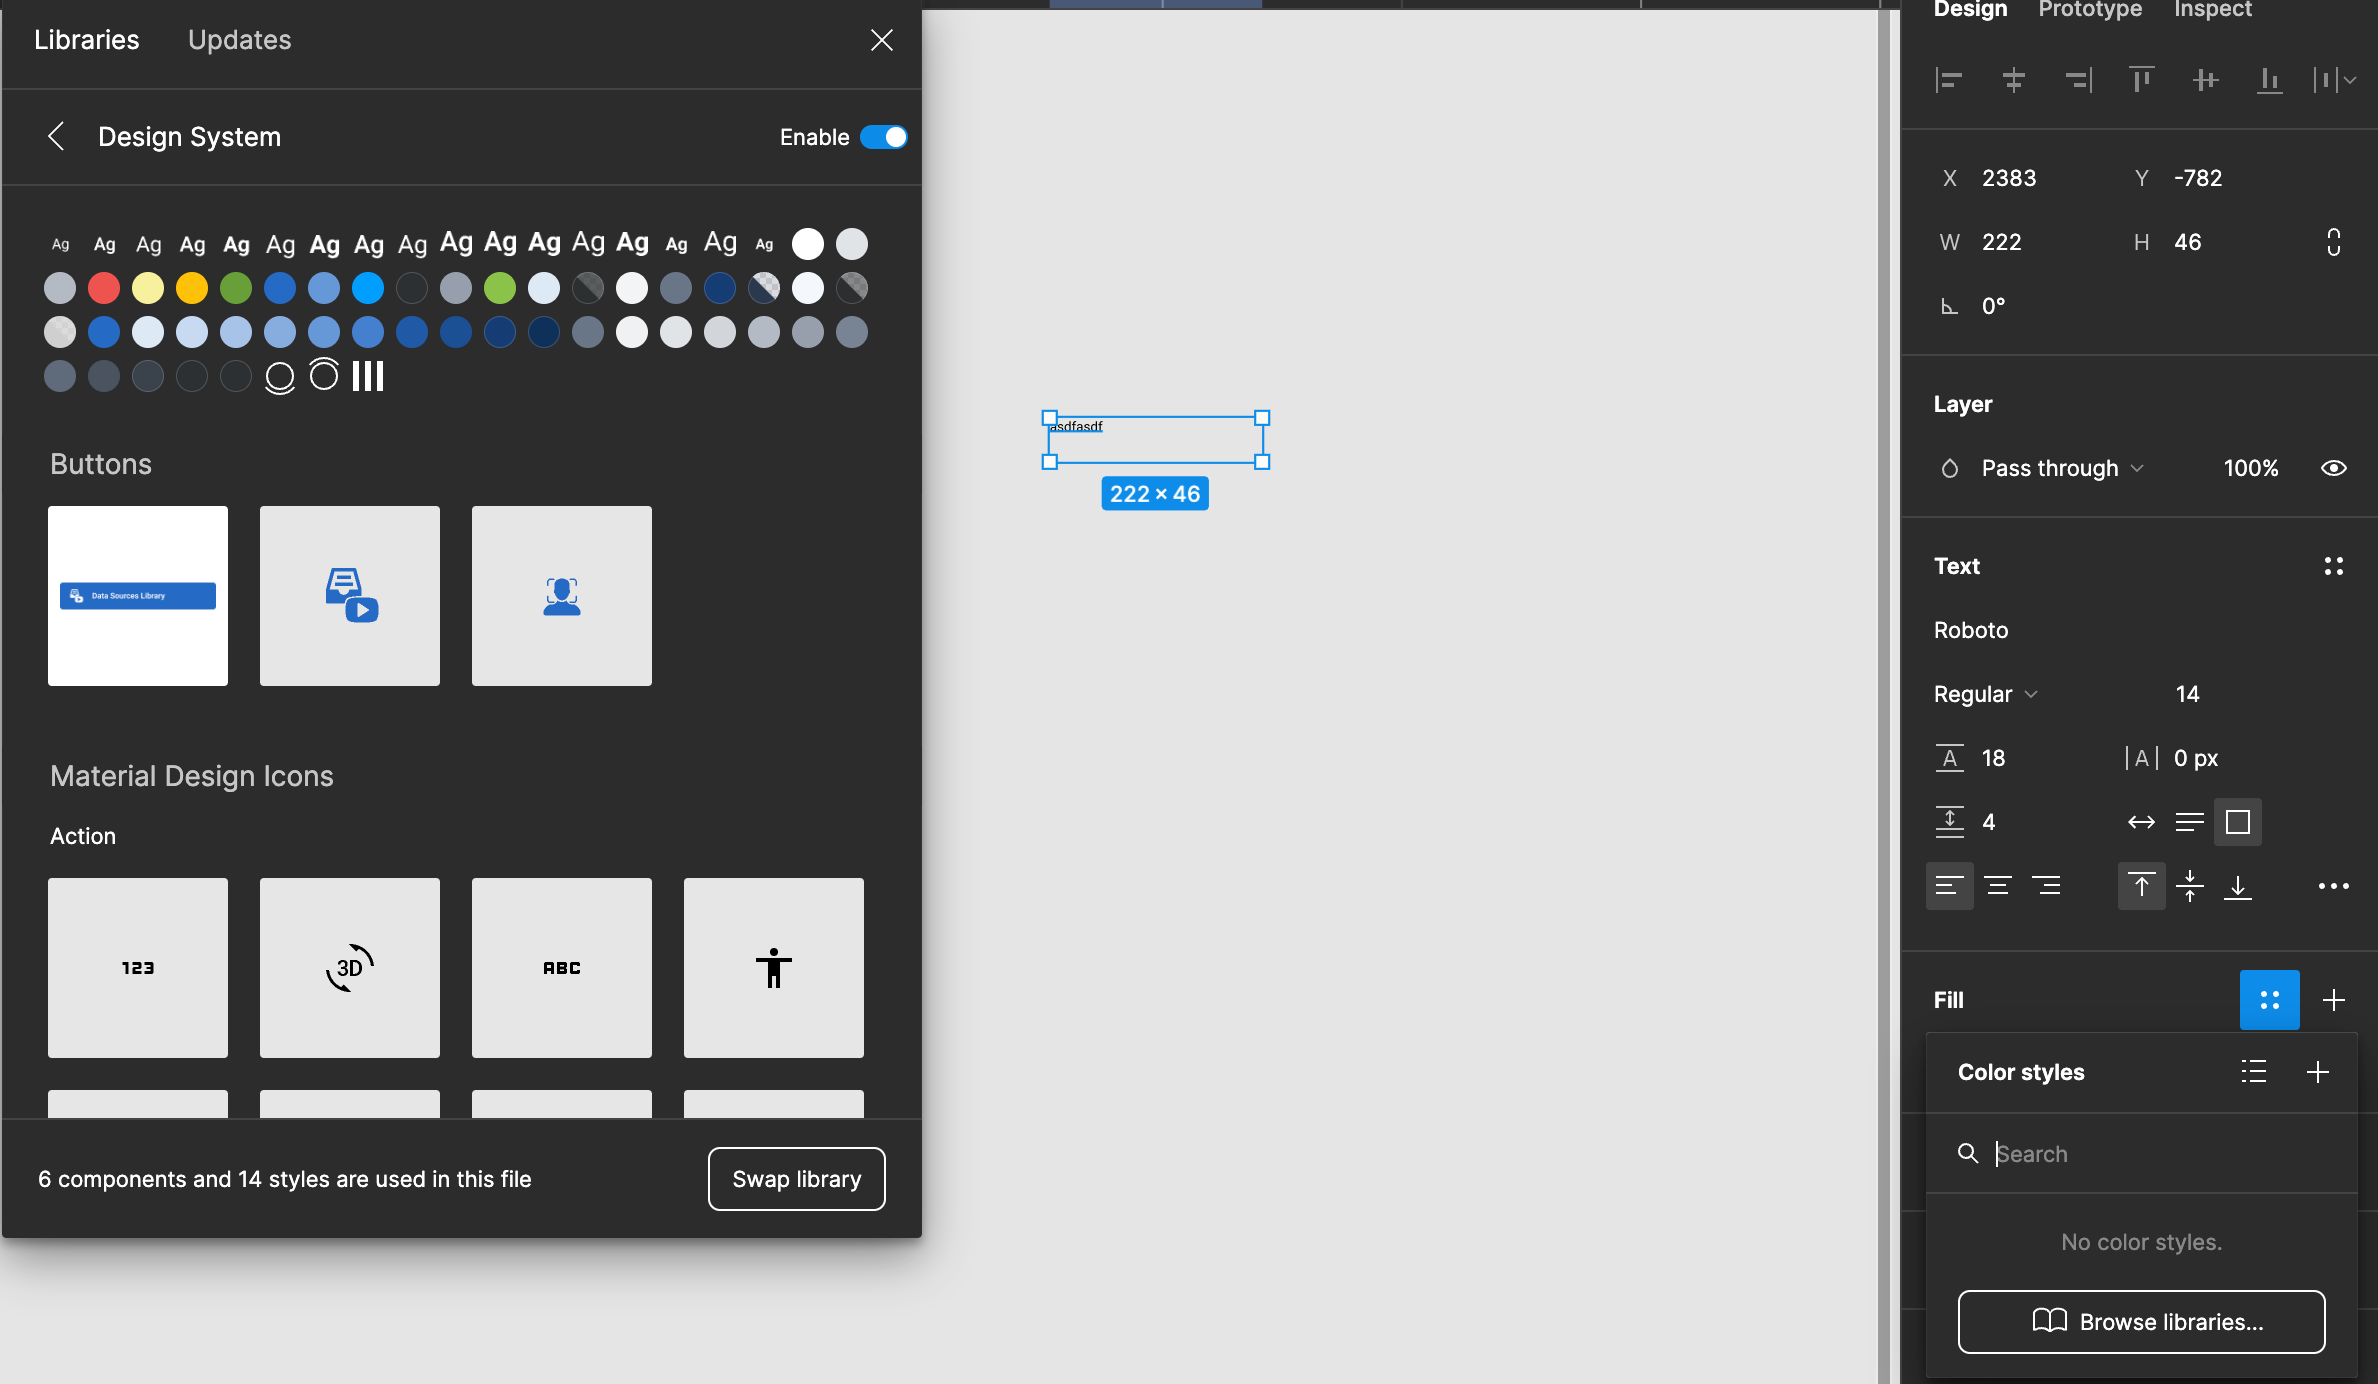Click the constrain proportions lock icon
Screen dimensions: 2378x1384
[x=2334, y=241]
